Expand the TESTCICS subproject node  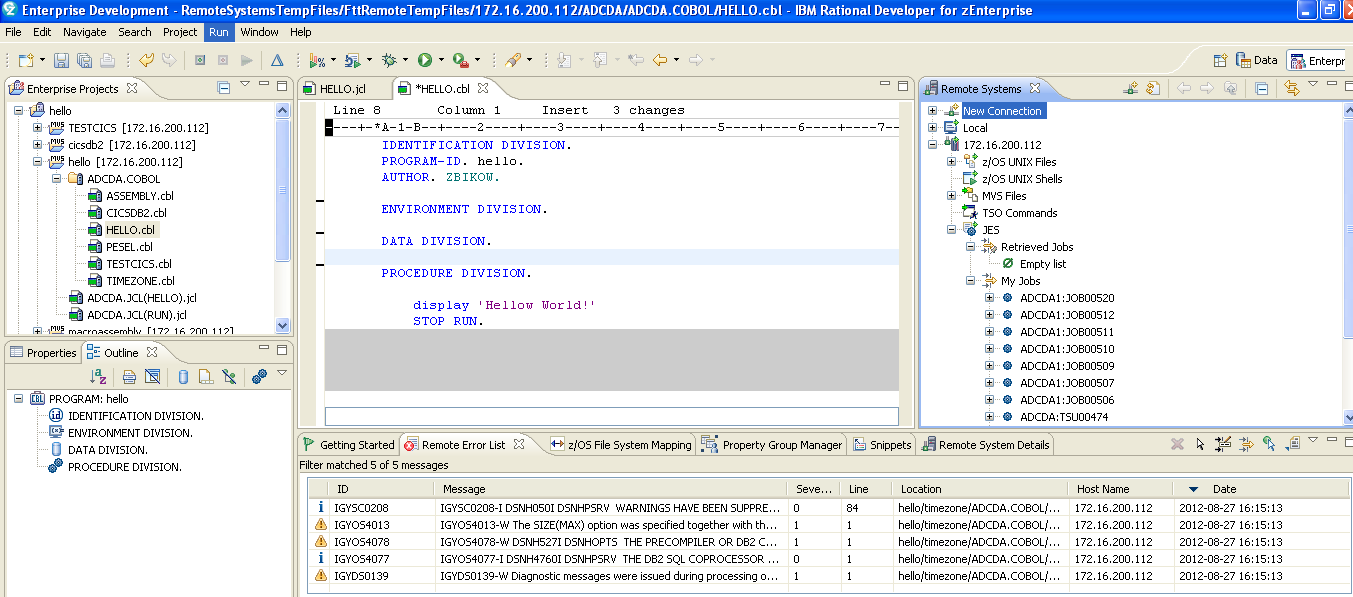click(x=38, y=128)
